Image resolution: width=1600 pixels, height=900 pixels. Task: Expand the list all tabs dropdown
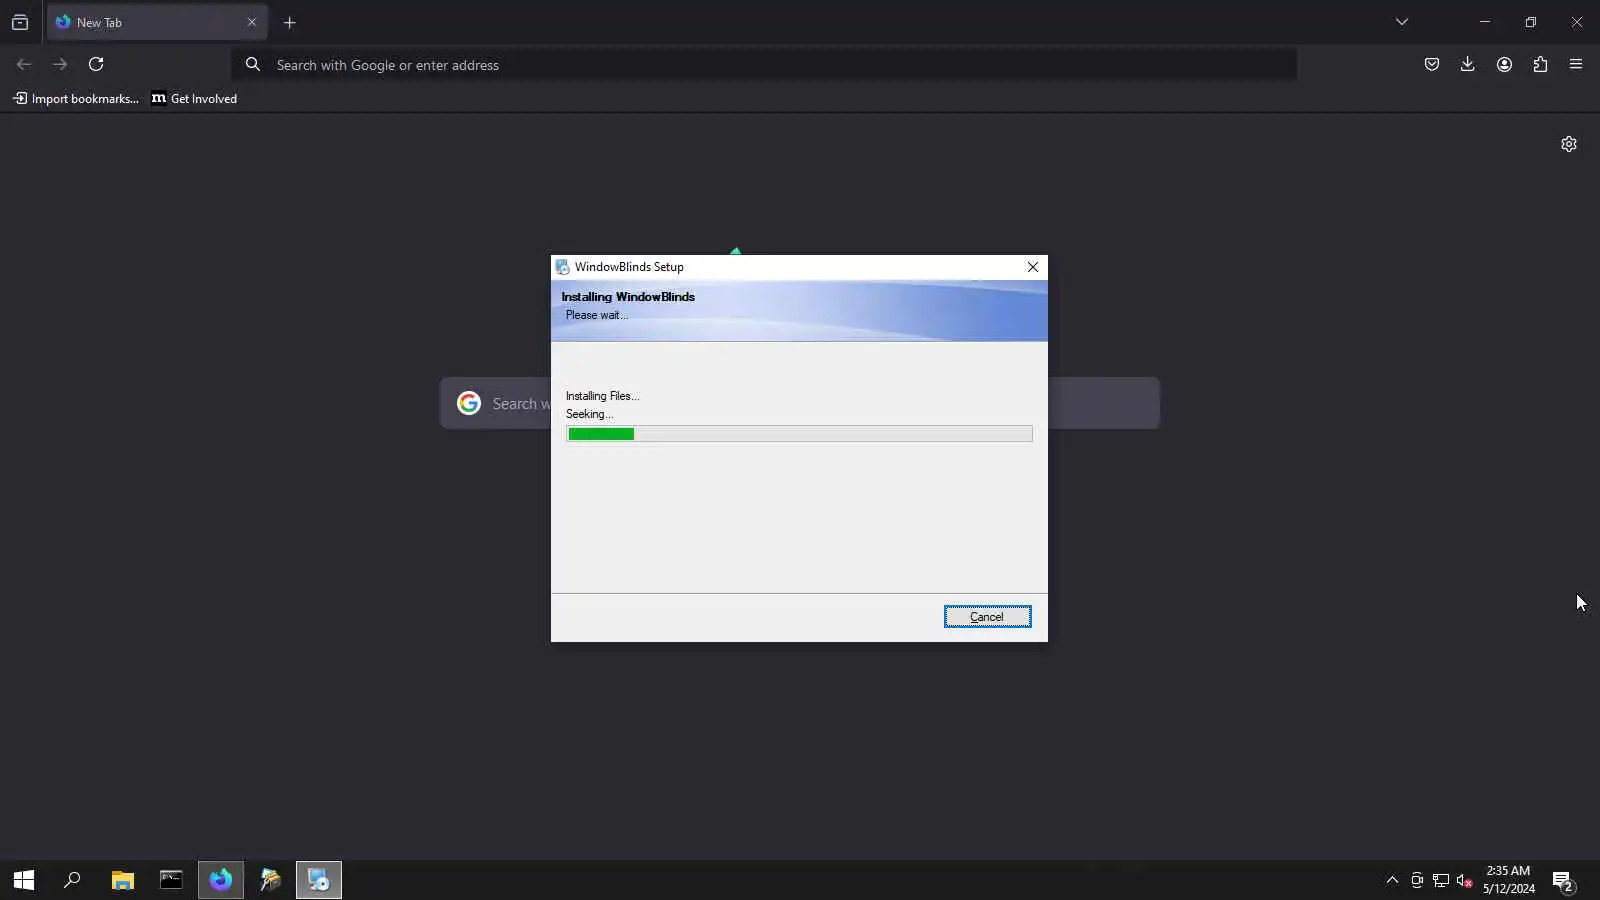(x=1402, y=22)
